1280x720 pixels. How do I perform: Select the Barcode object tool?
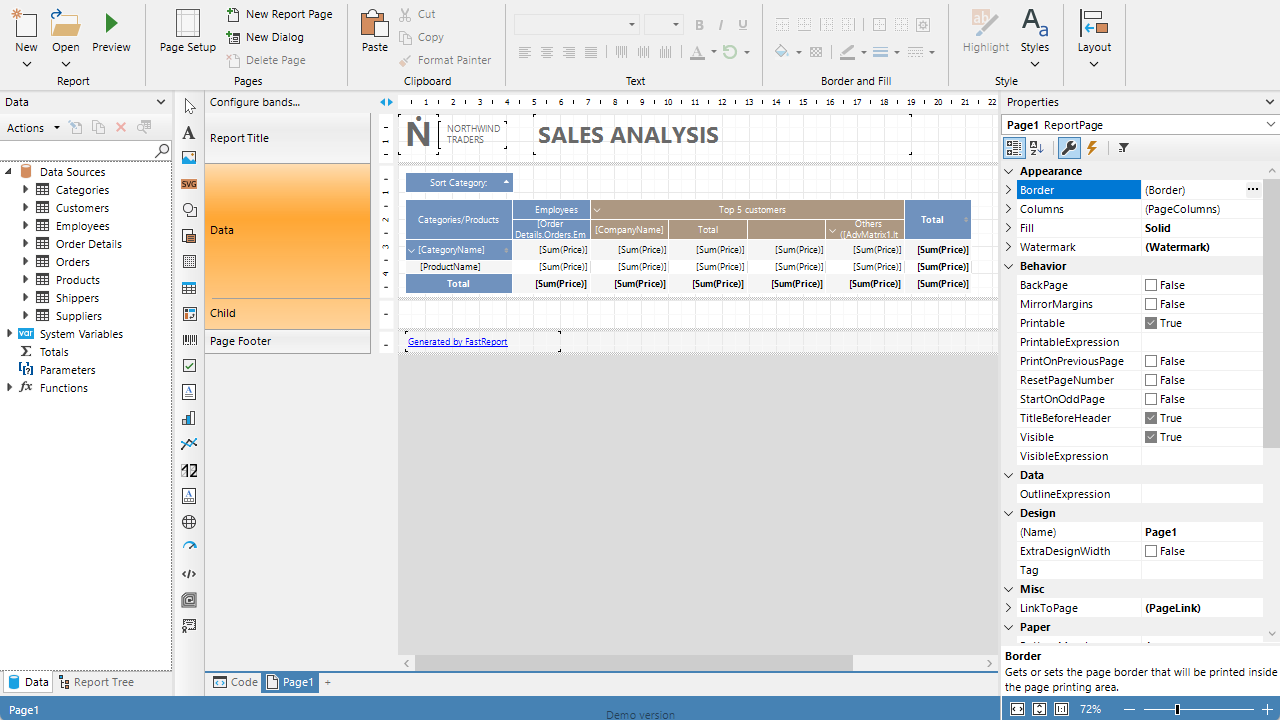pyautogui.click(x=189, y=340)
